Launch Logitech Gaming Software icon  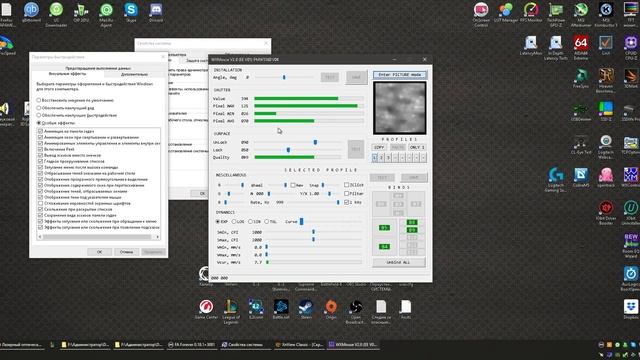click(x=556, y=180)
